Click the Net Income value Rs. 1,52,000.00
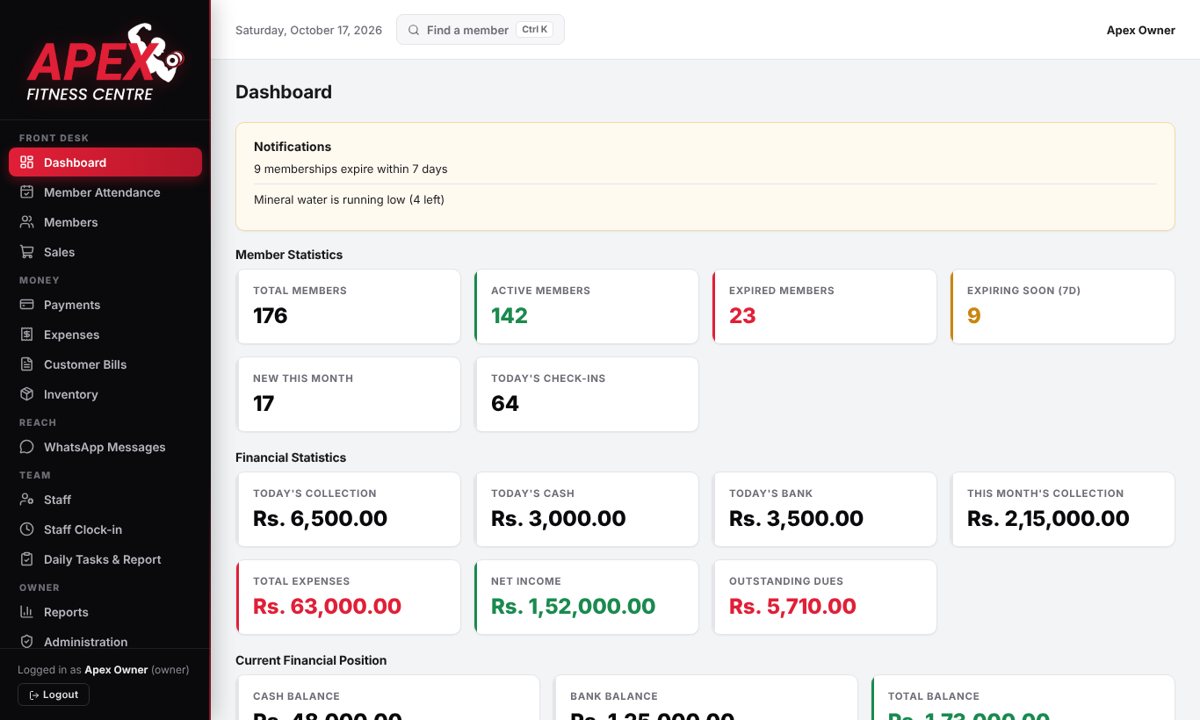The width and height of the screenshot is (1200, 720). 573,607
